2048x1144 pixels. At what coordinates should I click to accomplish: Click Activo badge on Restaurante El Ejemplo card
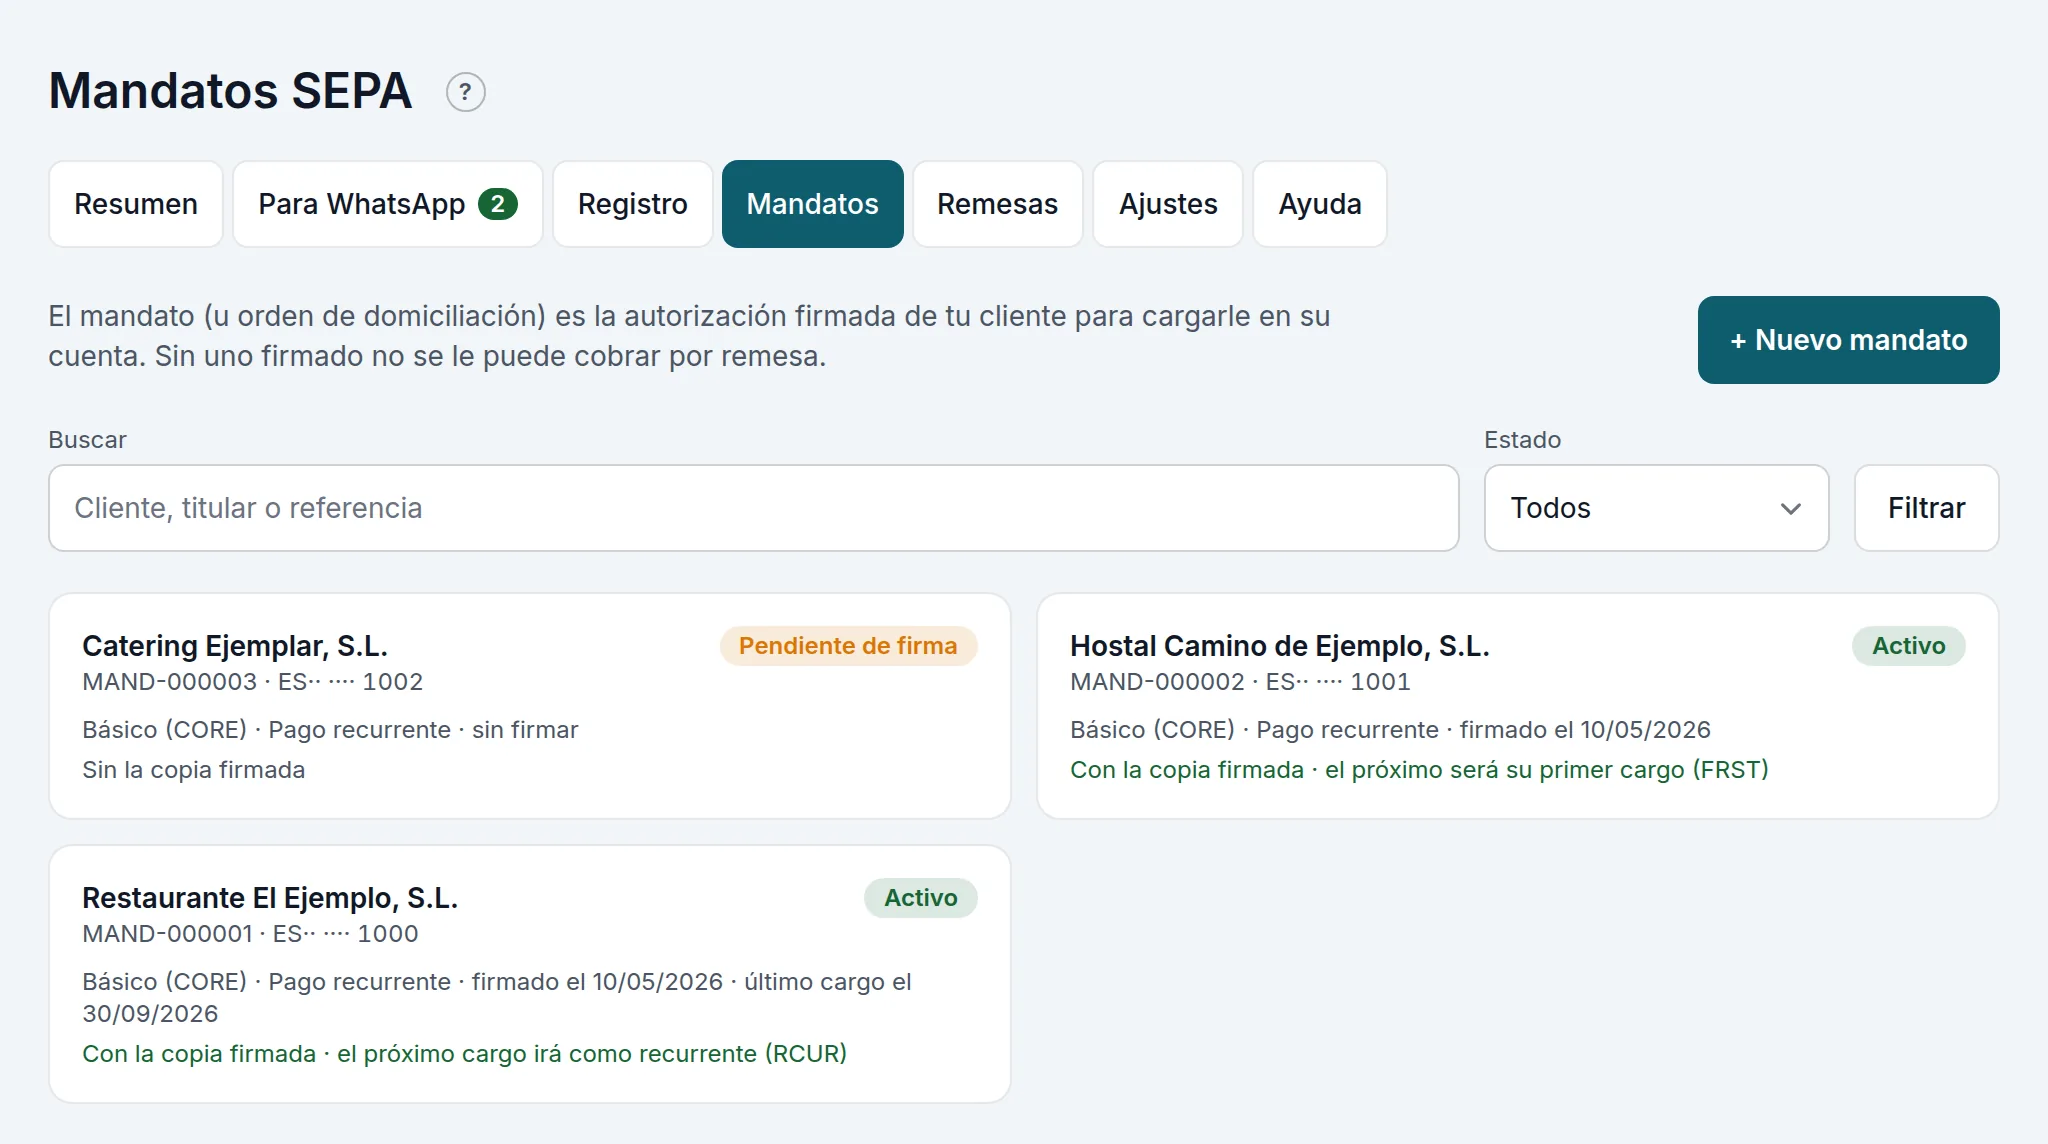tap(921, 898)
